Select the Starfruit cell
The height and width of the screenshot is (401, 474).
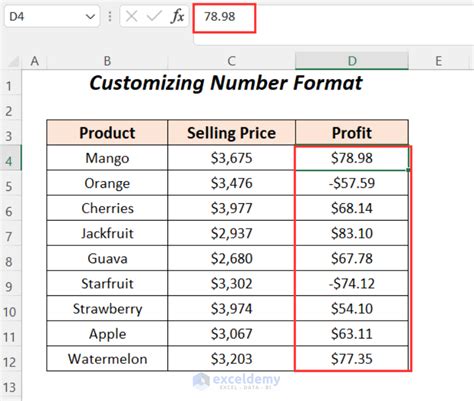[x=107, y=283]
